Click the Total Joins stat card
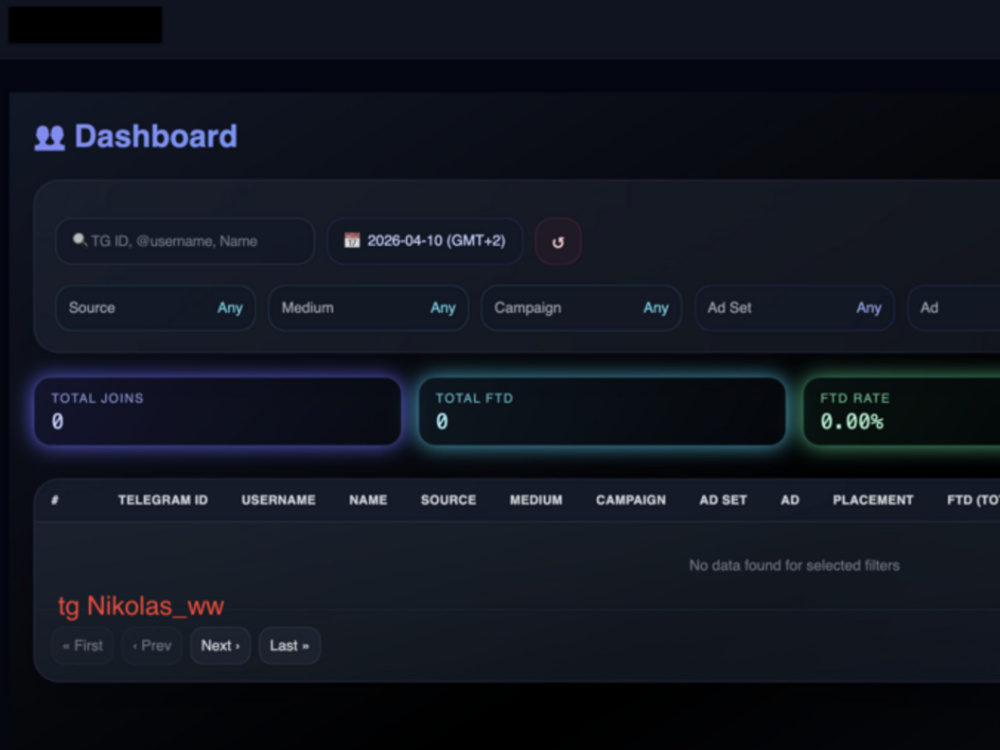Screen dimensions: 1000x750 [217, 411]
